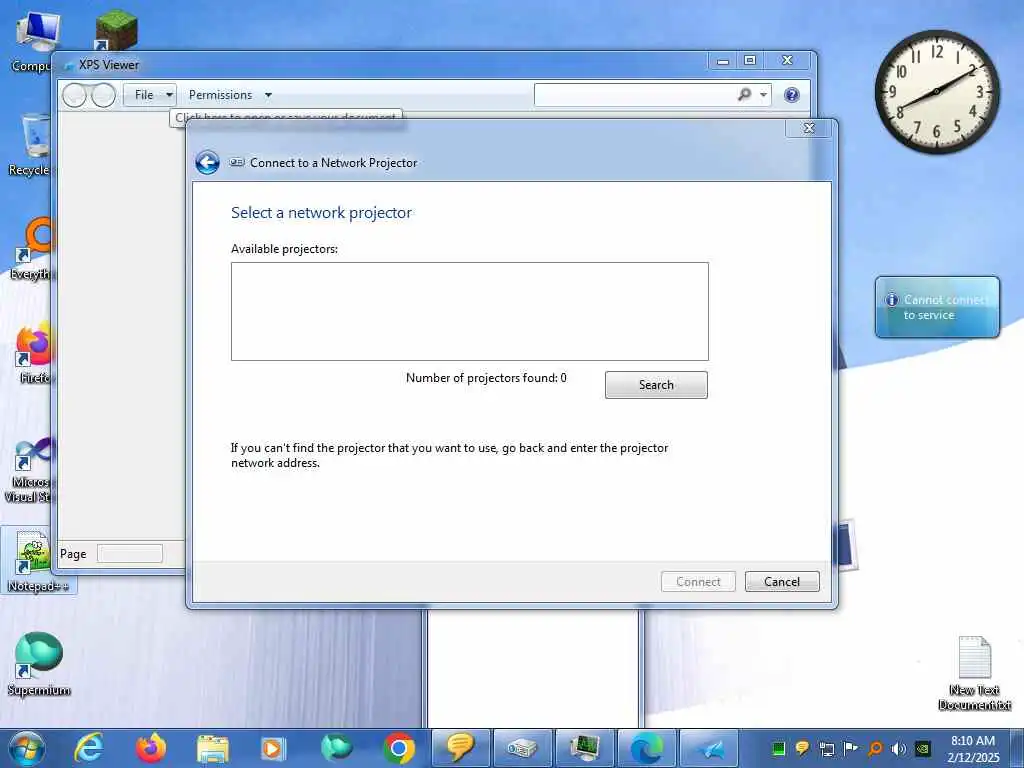Launch Firefox from the taskbar
The height and width of the screenshot is (768, 1024).
pos(150,748)
